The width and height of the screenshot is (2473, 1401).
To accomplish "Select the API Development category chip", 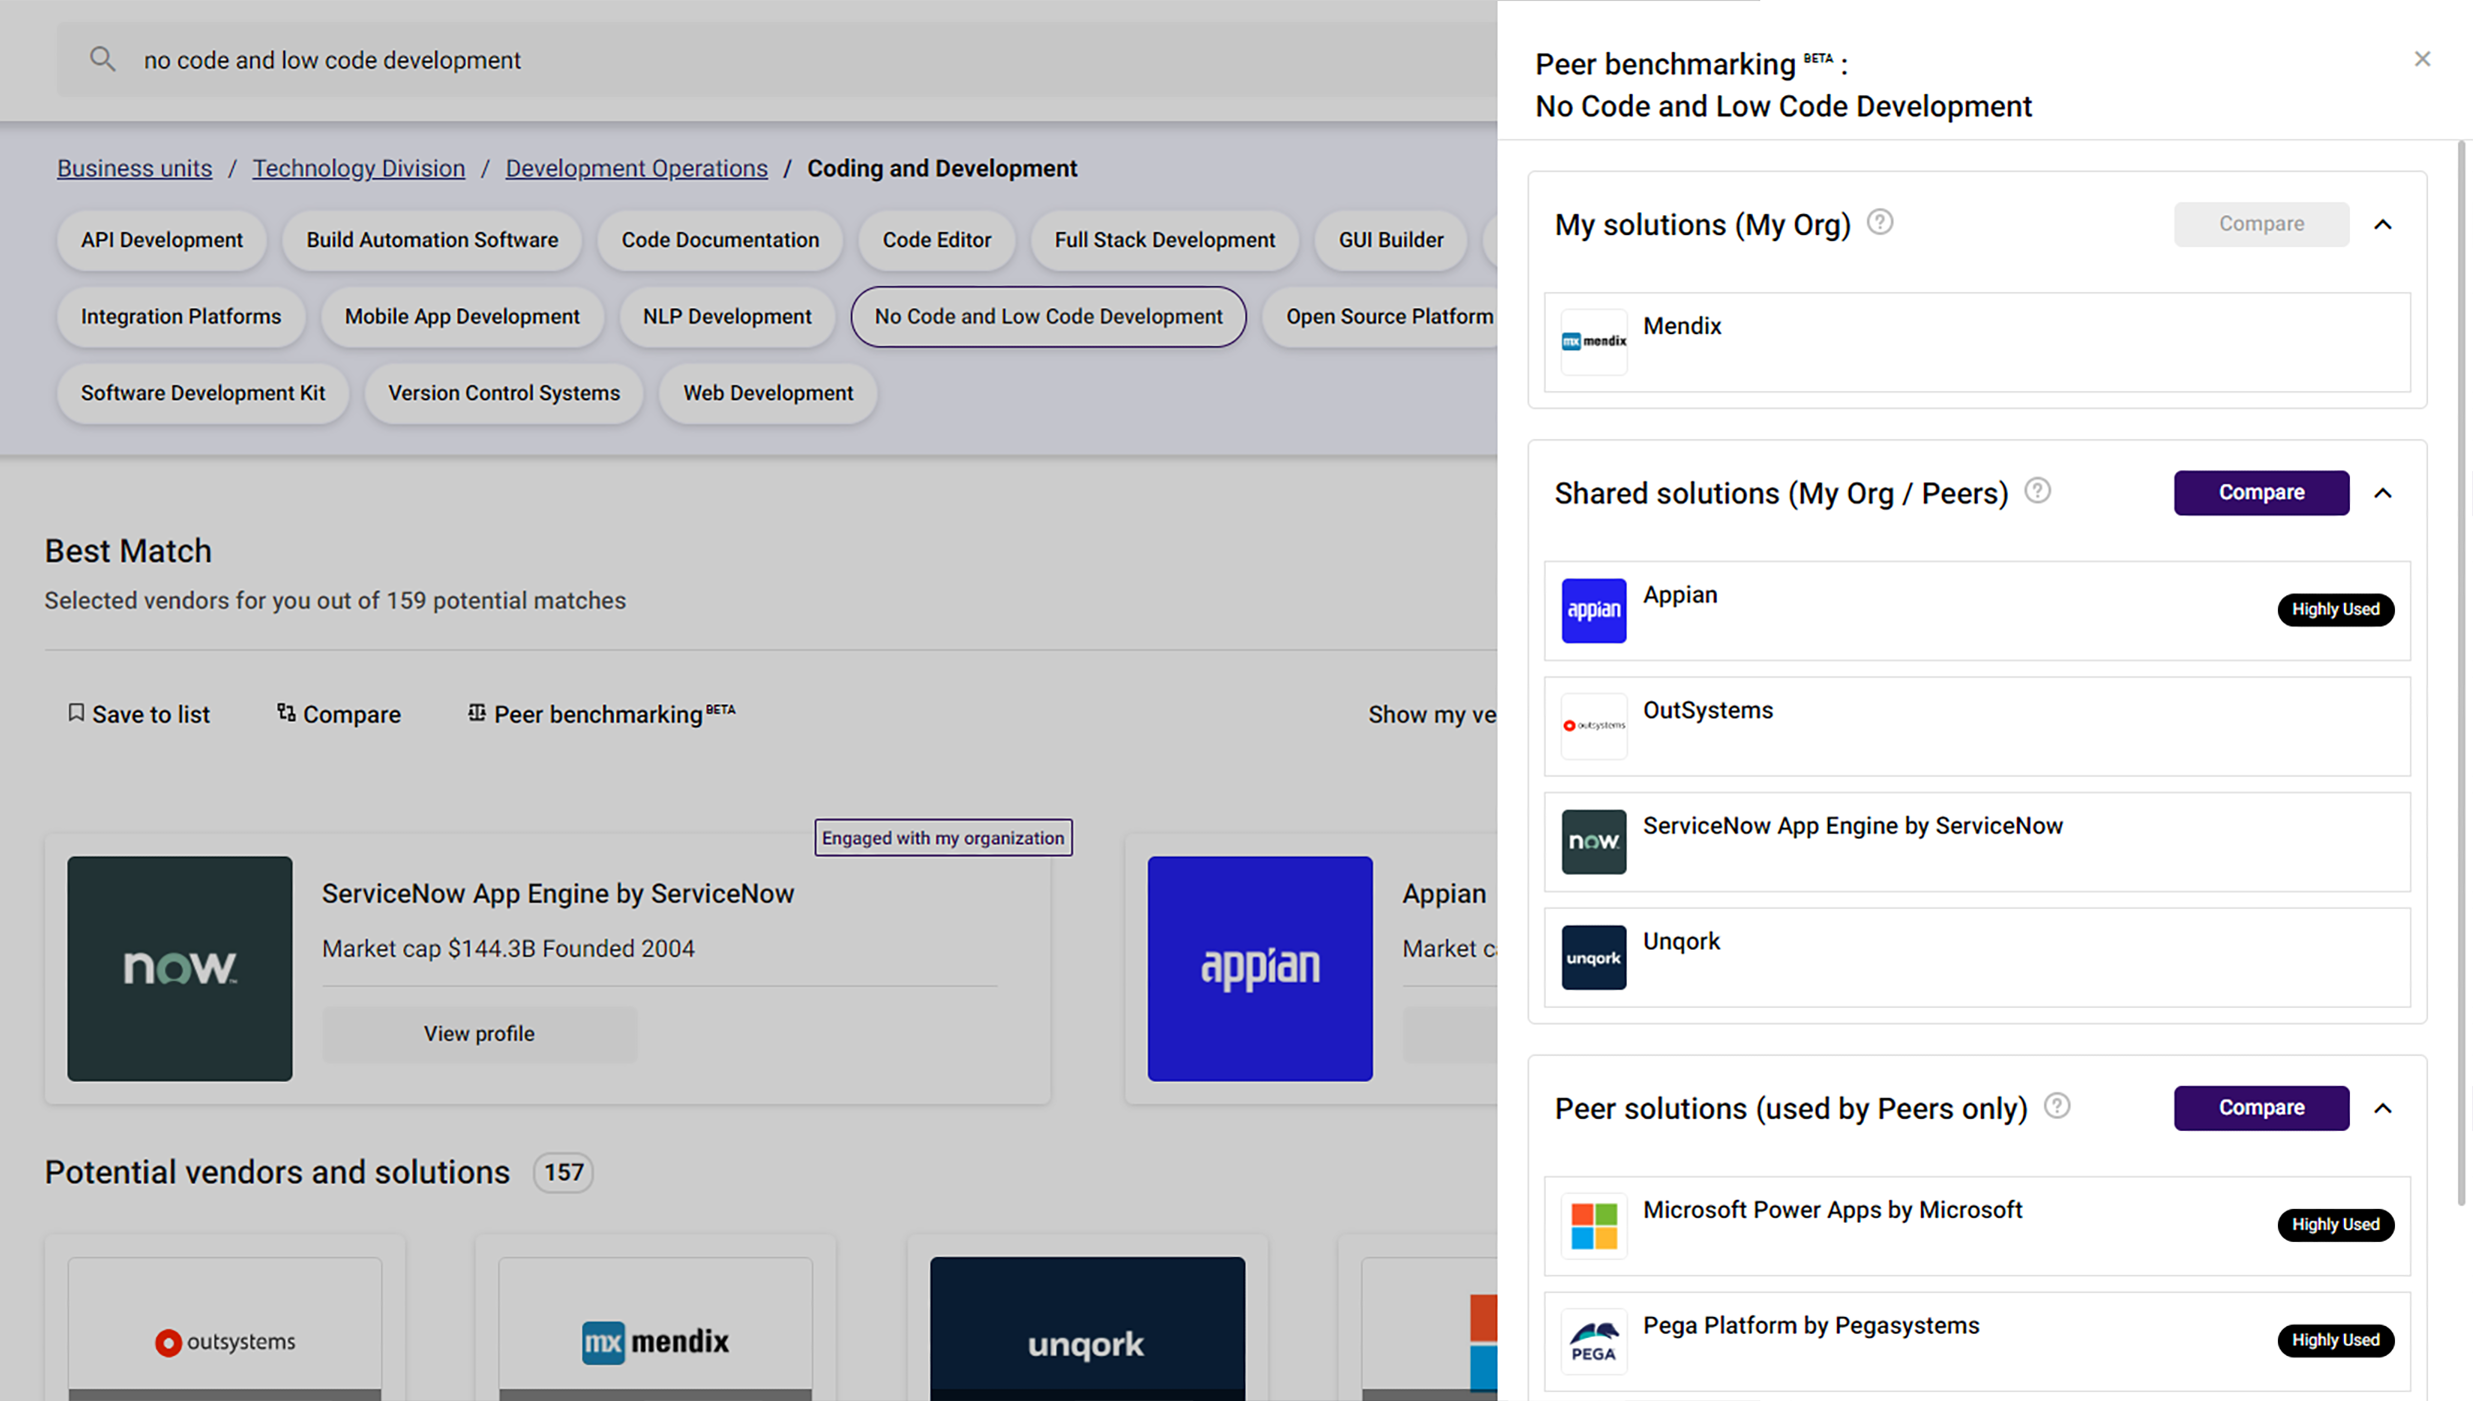I will (x=162, y=240).
